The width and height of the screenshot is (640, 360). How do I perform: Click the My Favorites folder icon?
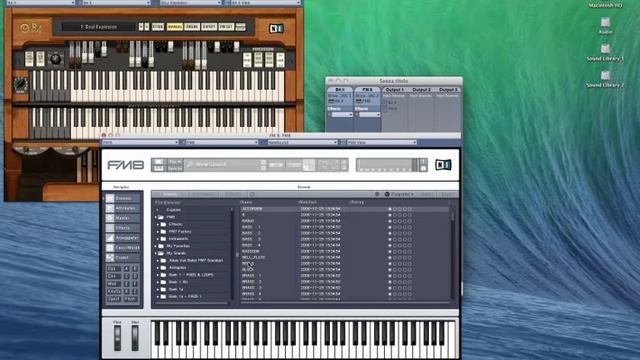point(161,246)
